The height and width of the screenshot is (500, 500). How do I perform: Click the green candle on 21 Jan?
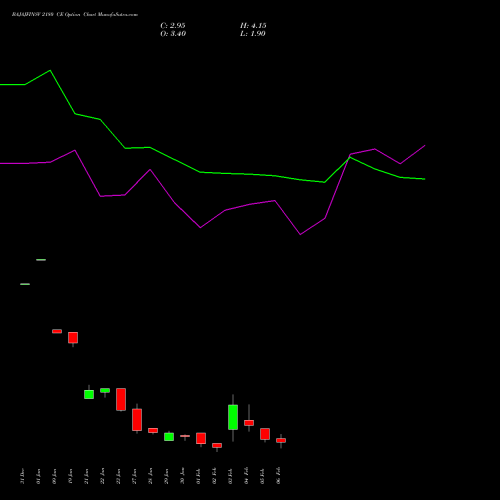click(x=89, y=394)
